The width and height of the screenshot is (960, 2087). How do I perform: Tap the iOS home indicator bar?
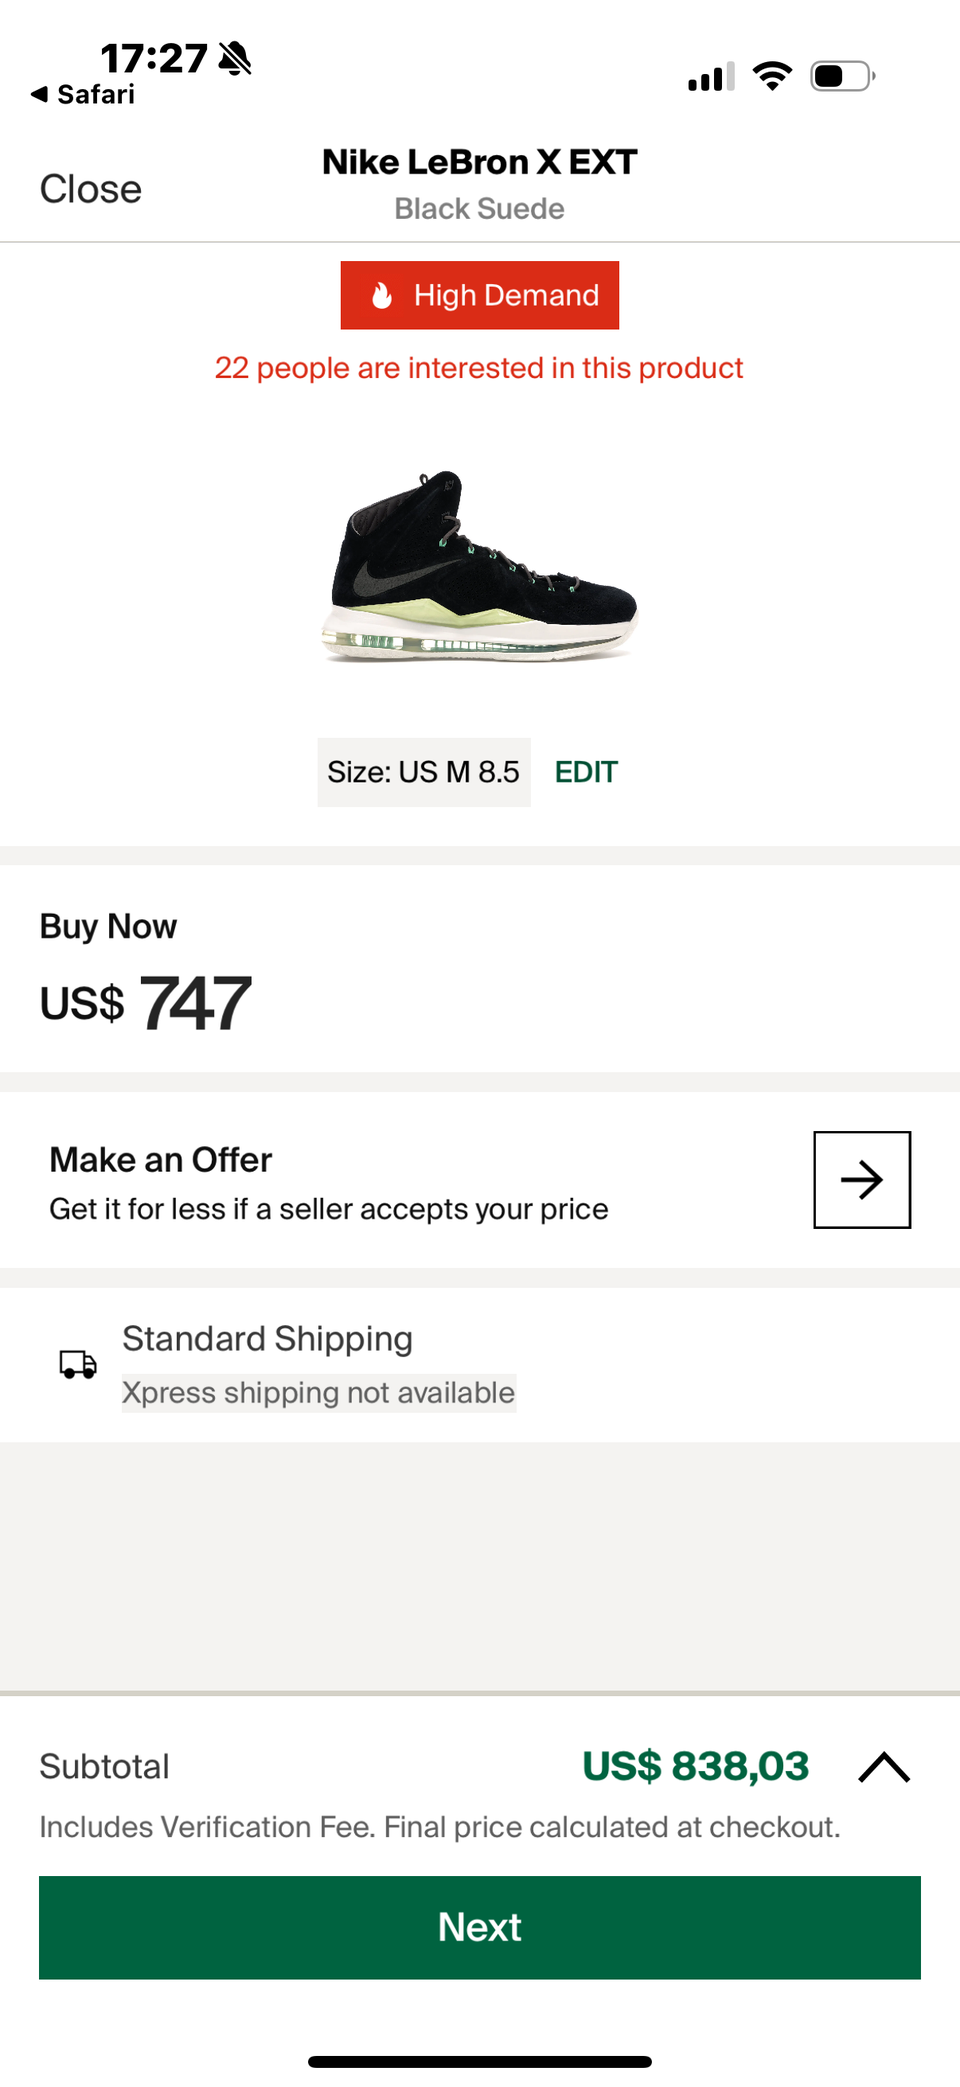click(x=480, y=2061)
